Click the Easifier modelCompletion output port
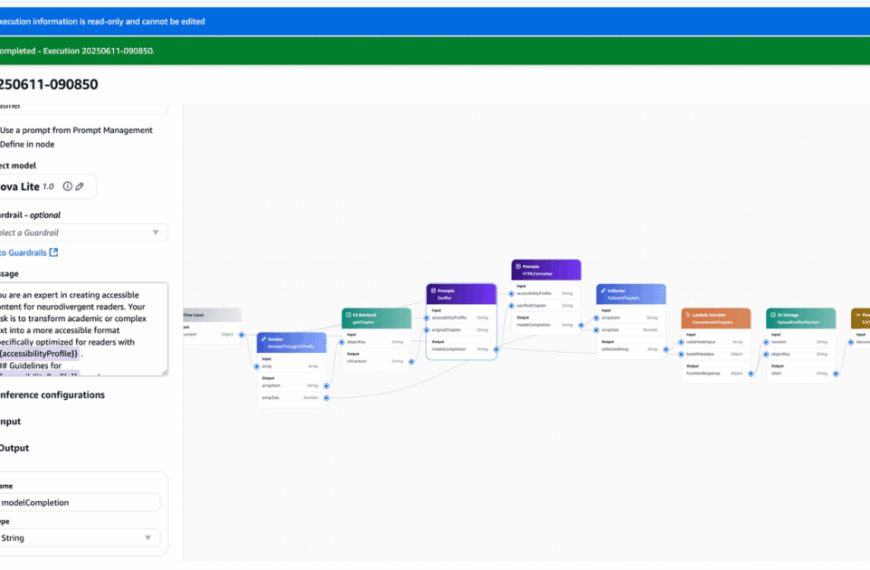Screen dimensions: 870x570 [496, 350]
